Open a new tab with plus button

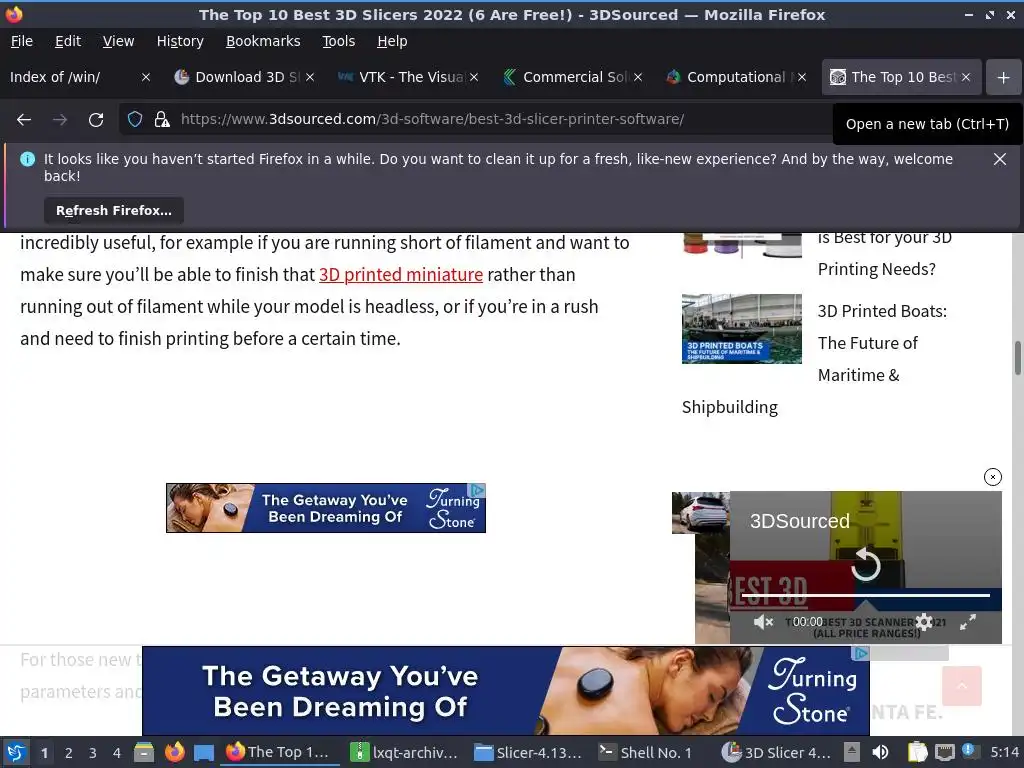[1004, 78]
